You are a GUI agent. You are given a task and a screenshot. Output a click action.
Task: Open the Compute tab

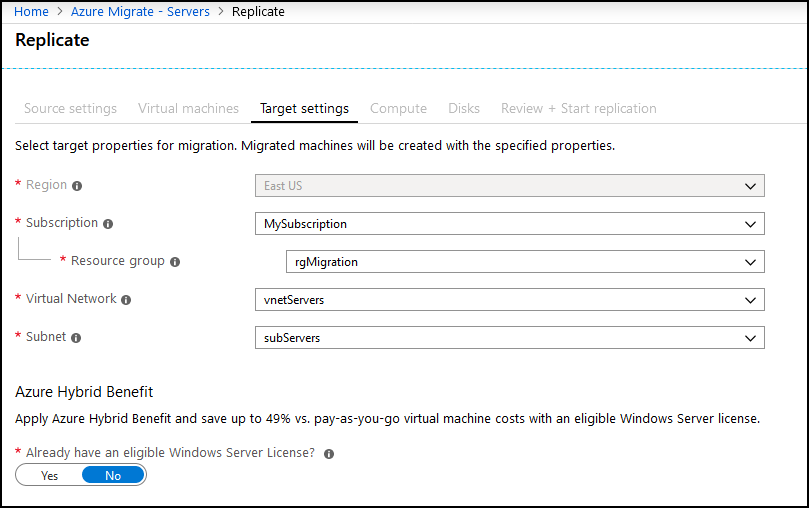coord(398,108)
